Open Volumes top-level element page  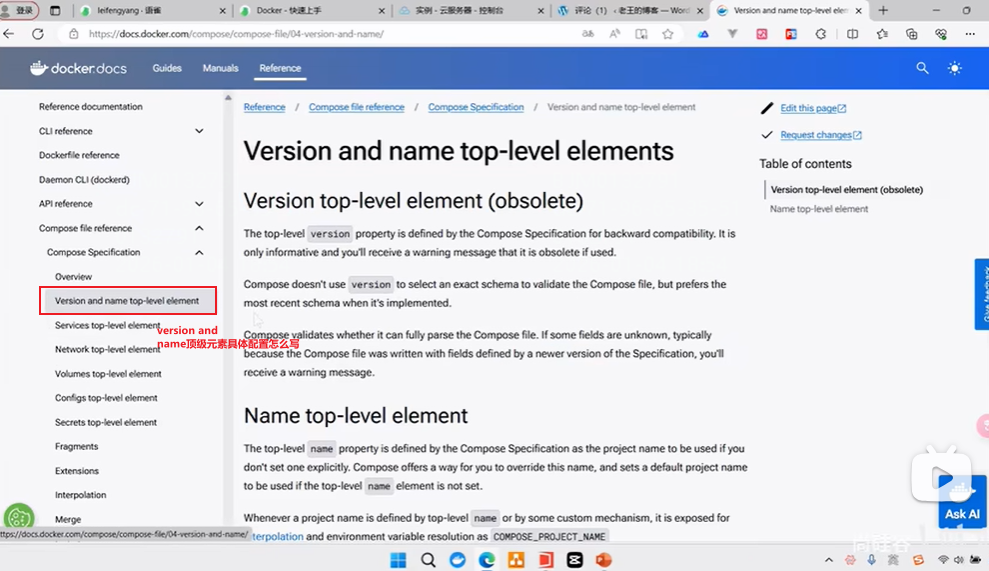(108, 374)
